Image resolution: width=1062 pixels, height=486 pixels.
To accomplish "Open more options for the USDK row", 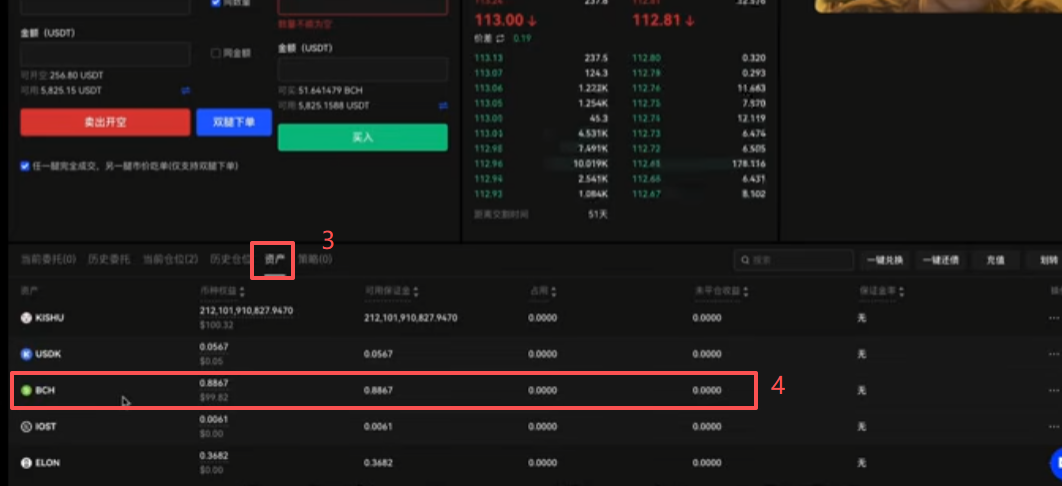I will (1053, 354).
